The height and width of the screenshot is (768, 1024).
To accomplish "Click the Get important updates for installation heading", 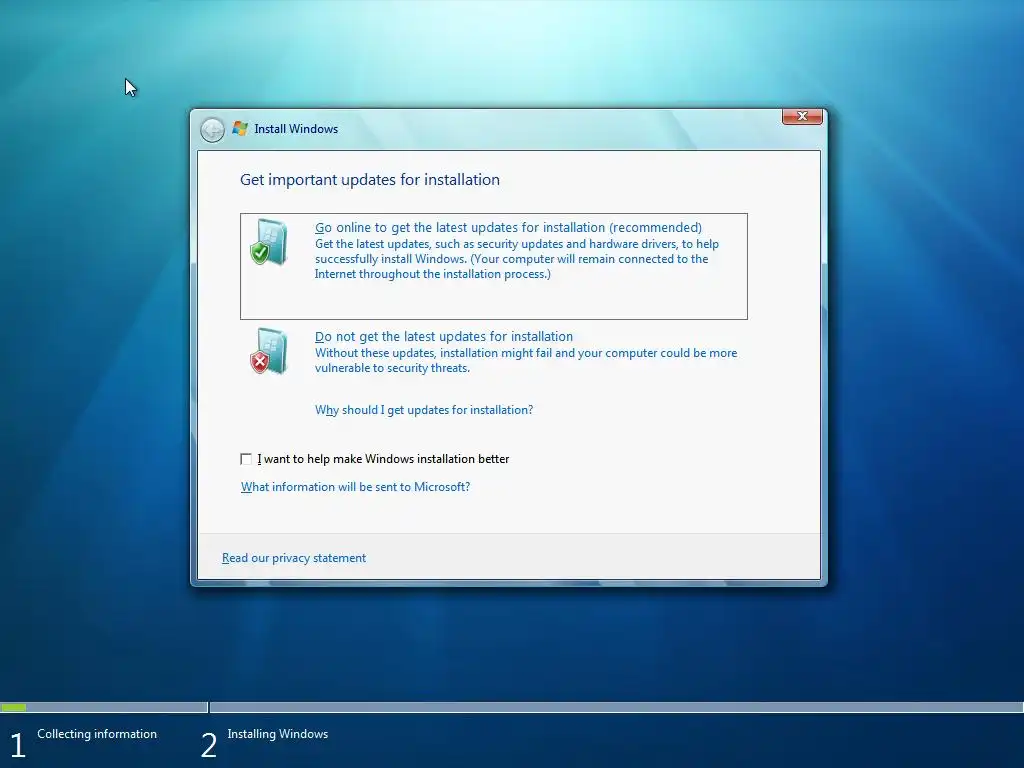I will click(x=370, y=180).
